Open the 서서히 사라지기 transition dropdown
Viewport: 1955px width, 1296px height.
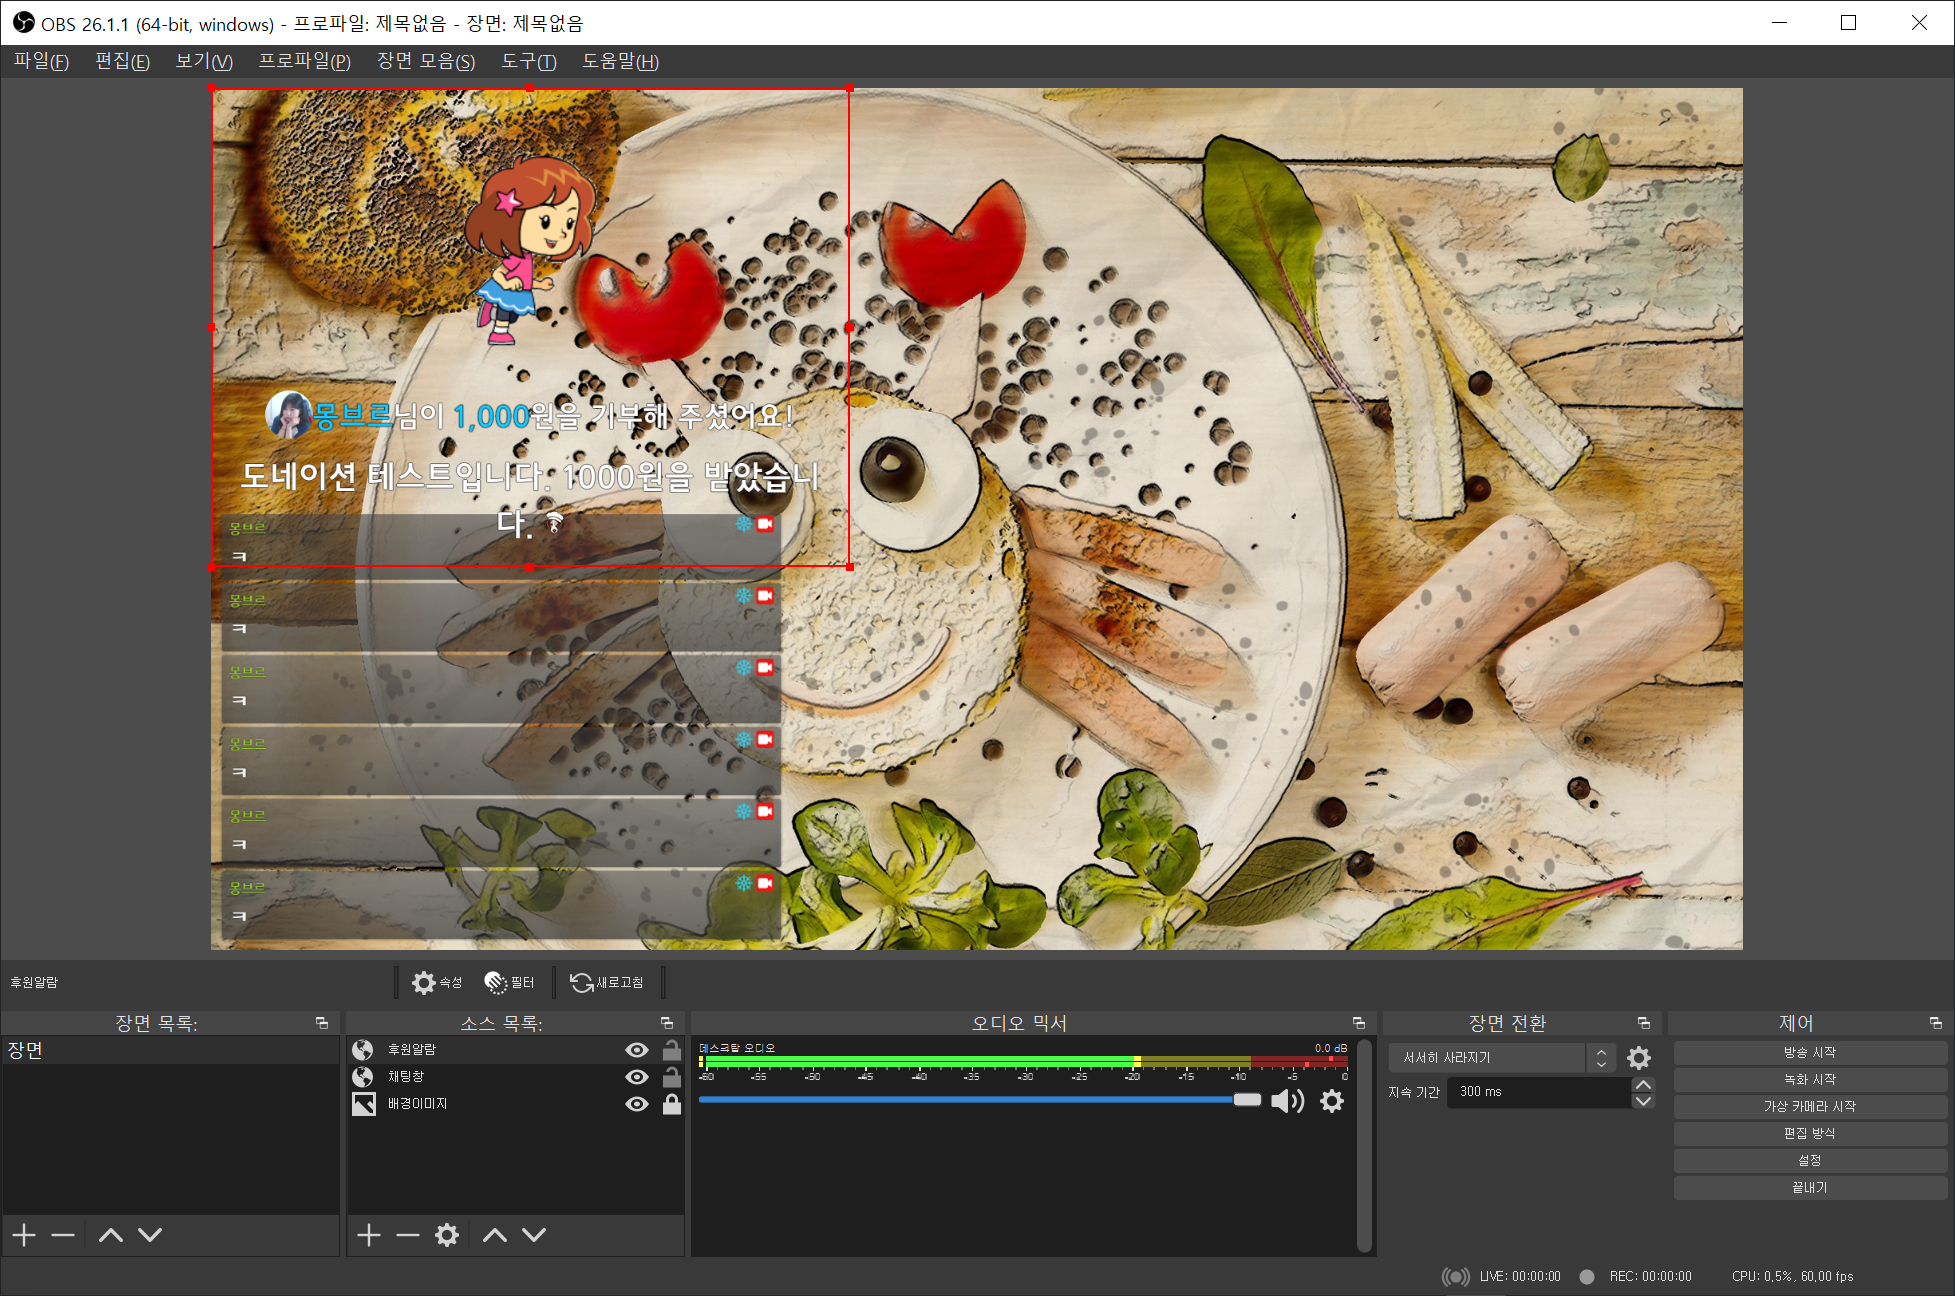coord(1500,1058)
